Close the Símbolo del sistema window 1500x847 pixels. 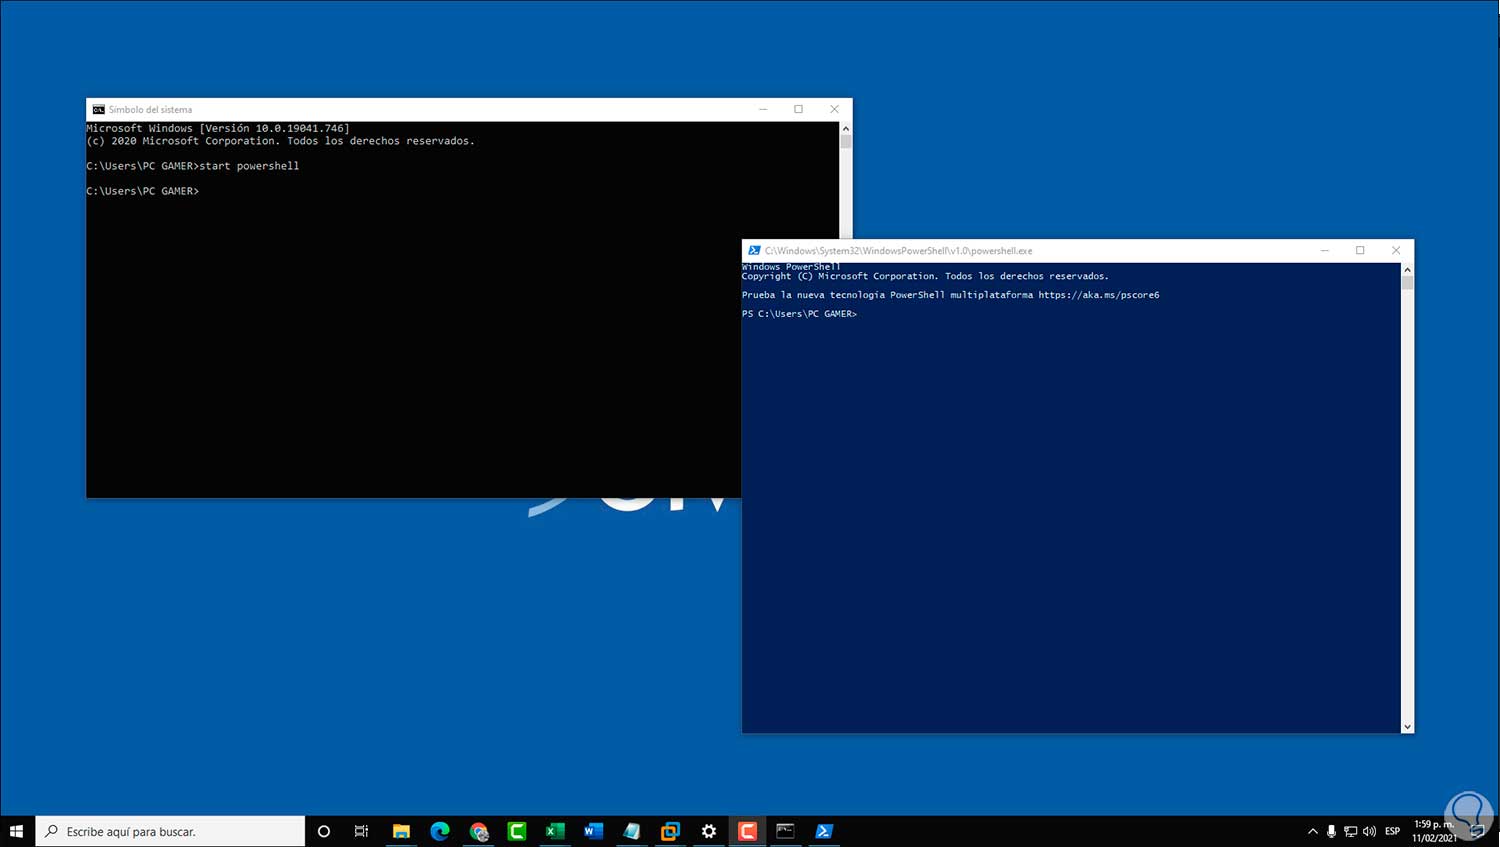click(x=834, y=110)
